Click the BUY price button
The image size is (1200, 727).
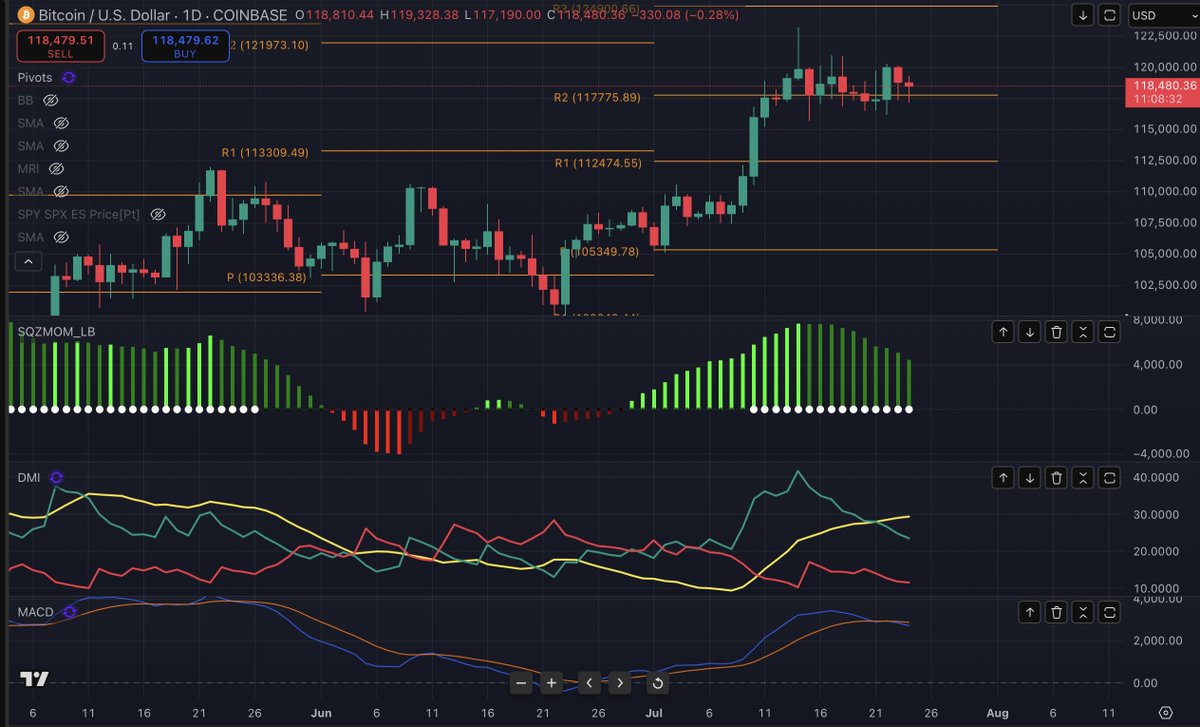pos(183,46)
